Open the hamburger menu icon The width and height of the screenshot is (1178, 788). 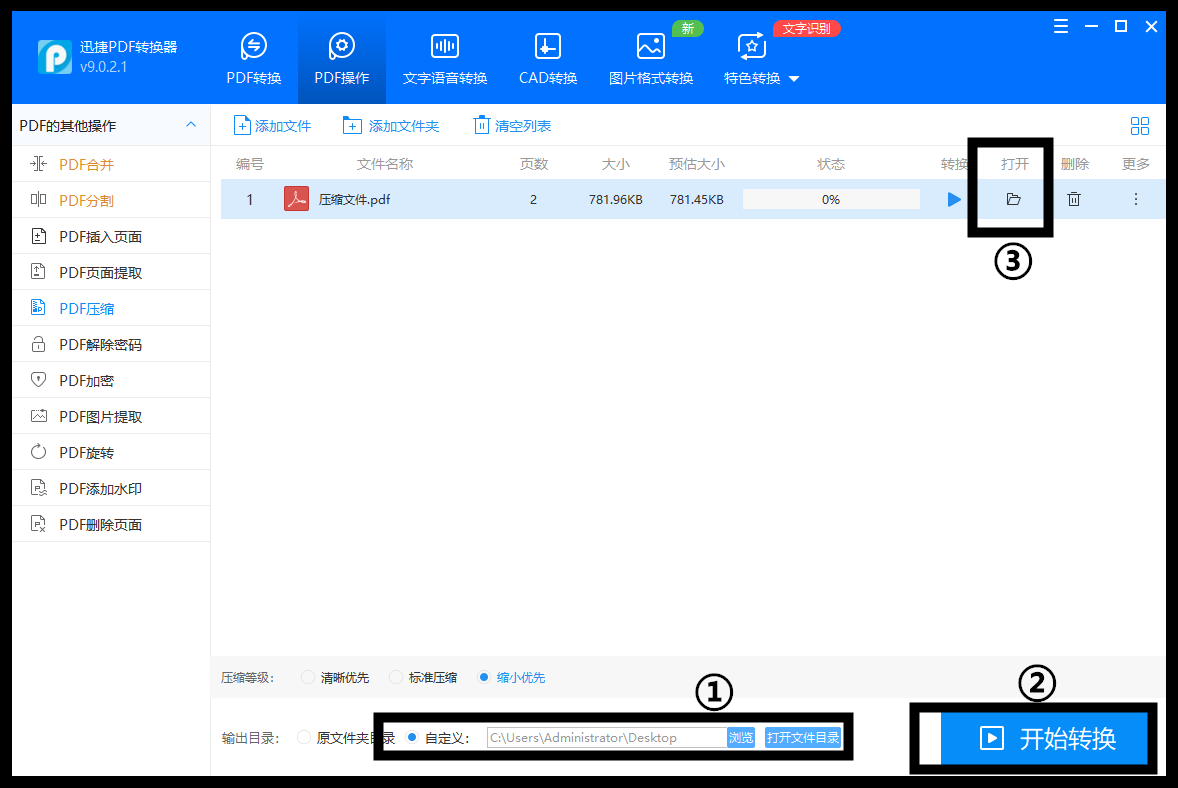pos(1061,27)
